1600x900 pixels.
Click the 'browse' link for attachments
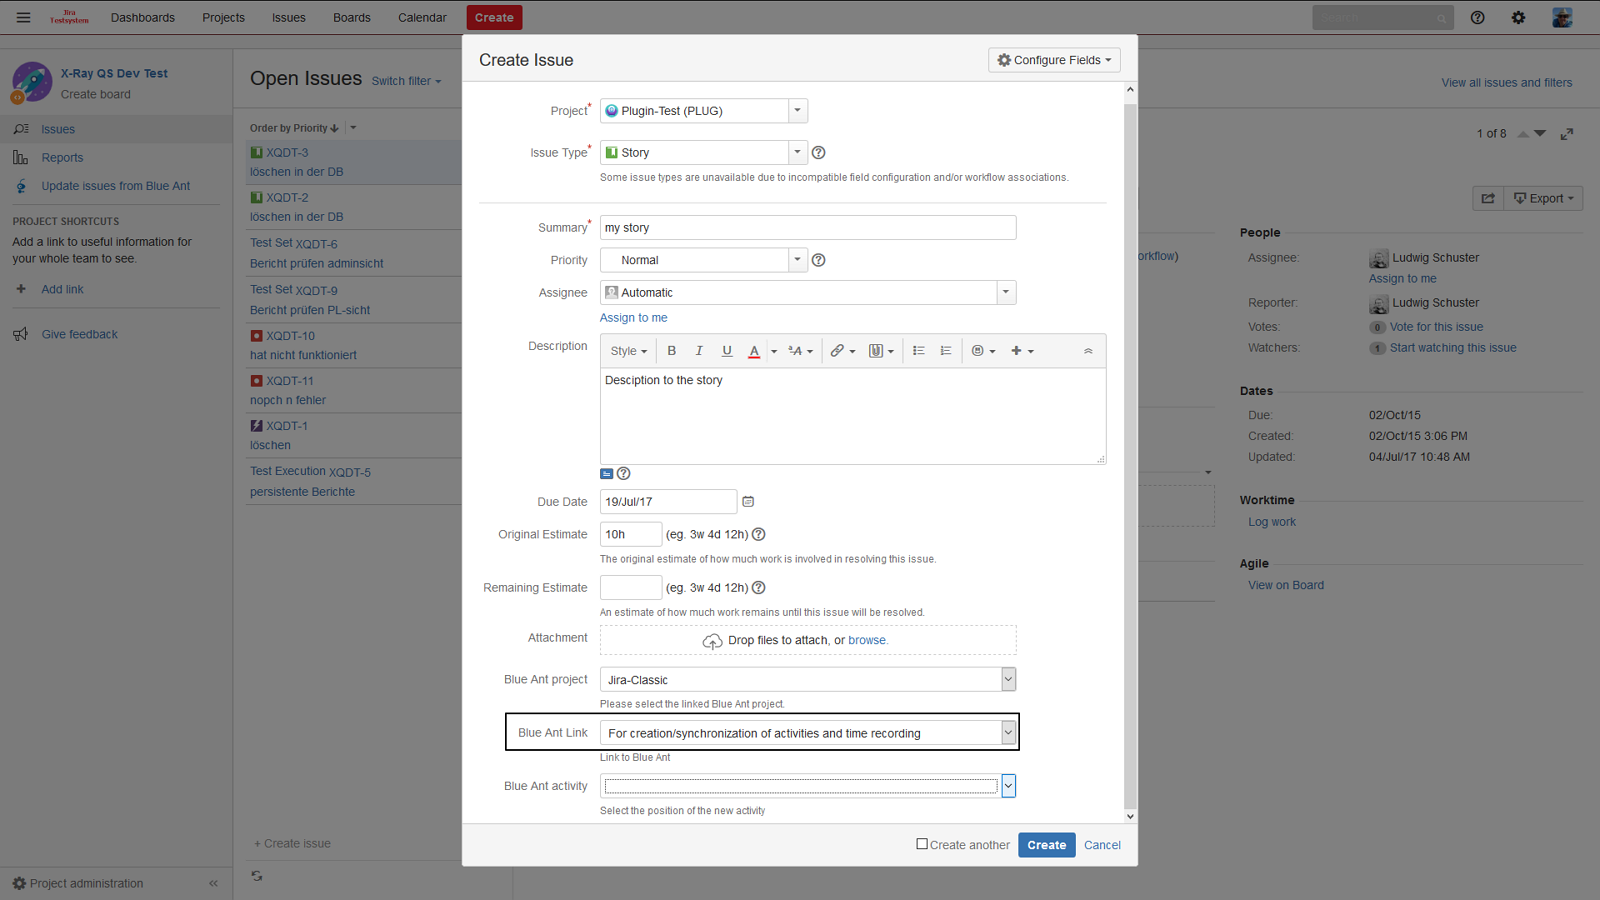867,640
